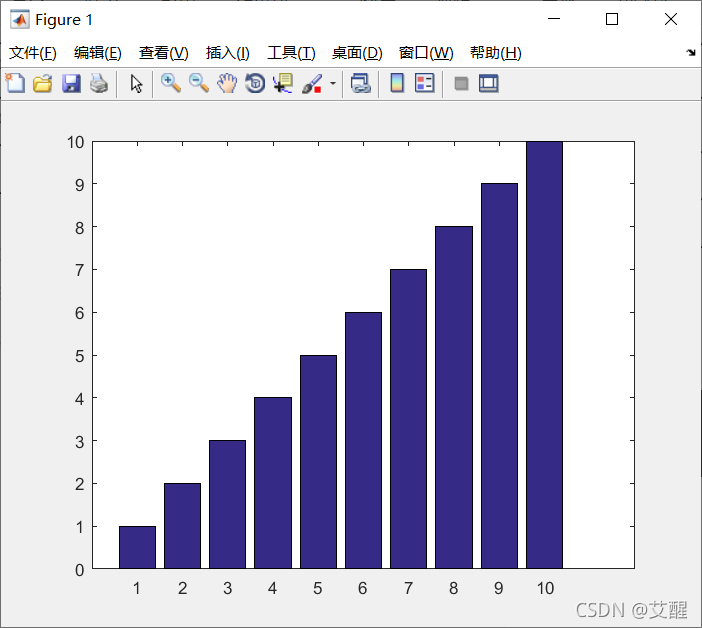Insert a legend via toolbar icon
Image resolution: width=702 pixels, height=628 pixels.
[424, 83]
